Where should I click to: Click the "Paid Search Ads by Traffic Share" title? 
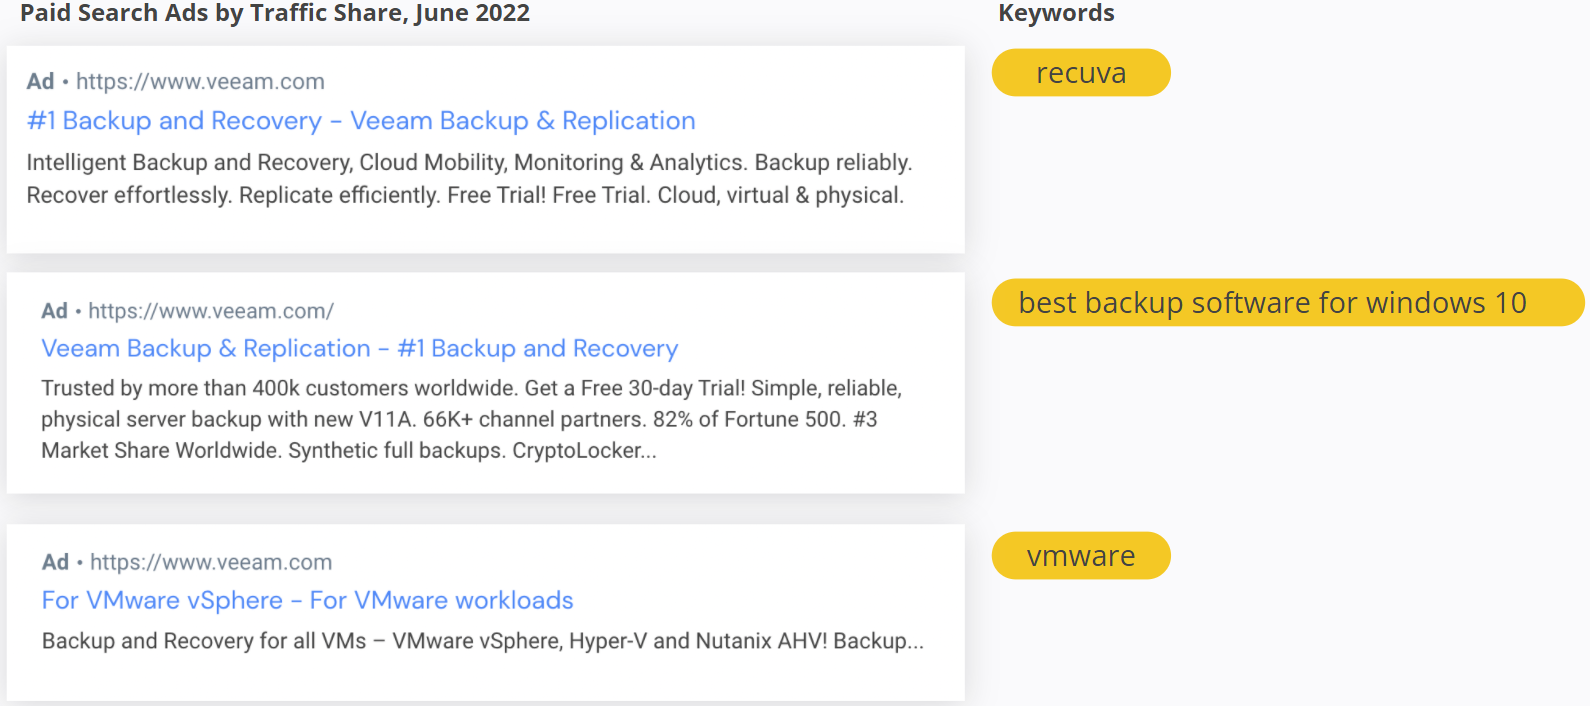(x=275, y=13)
